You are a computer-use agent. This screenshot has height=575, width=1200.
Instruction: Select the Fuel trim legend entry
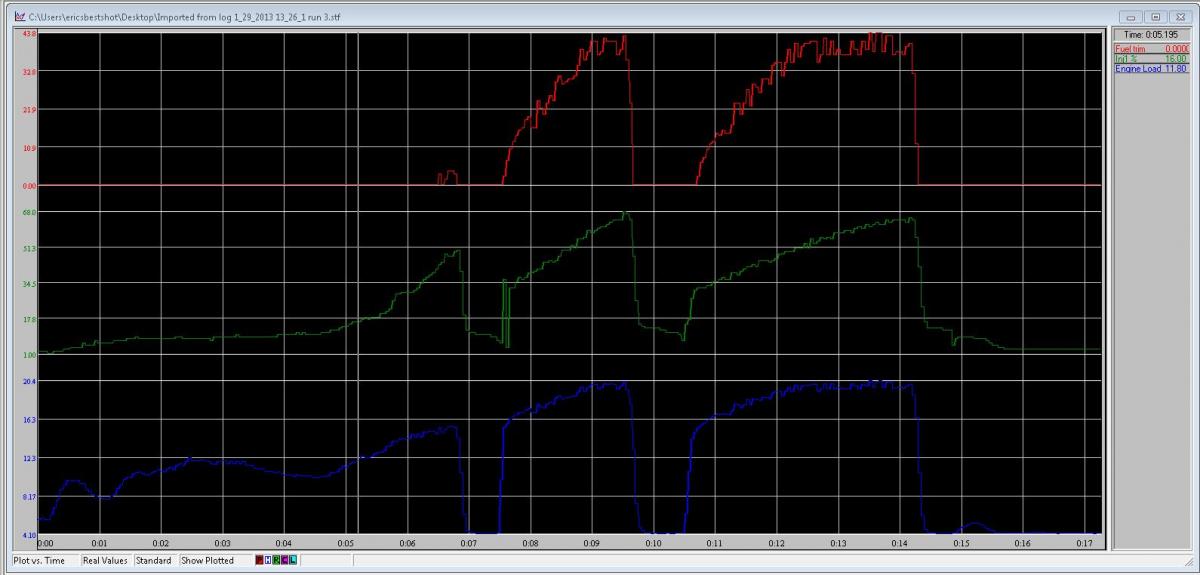coord(1150,48)
